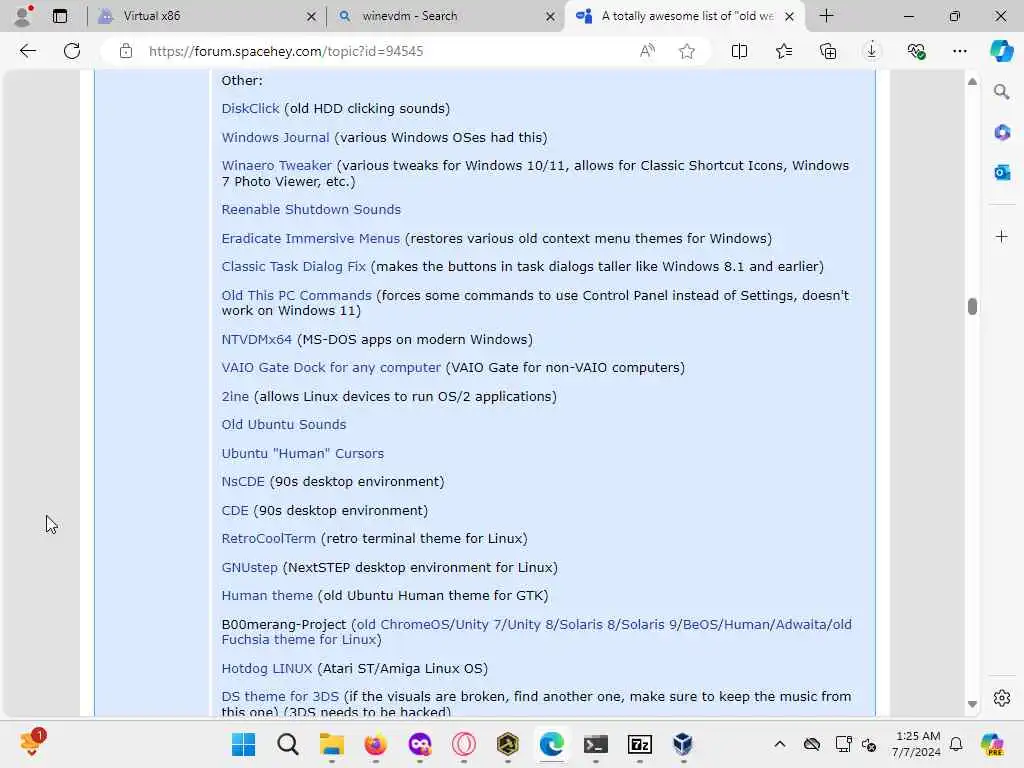Close the Virtual x86 tab
The image size is (1024, 768).
point(312,16)
